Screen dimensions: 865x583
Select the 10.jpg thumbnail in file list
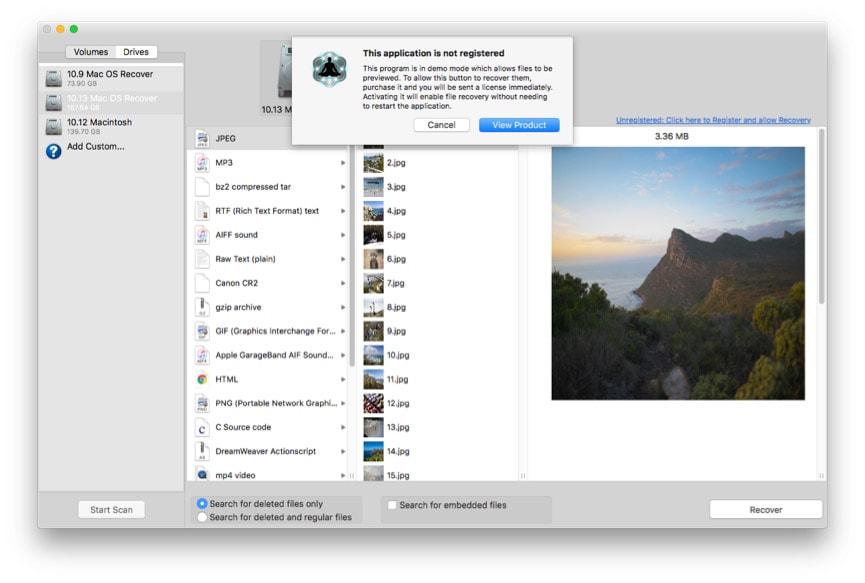pyautogui.click(x=373, y=355)
